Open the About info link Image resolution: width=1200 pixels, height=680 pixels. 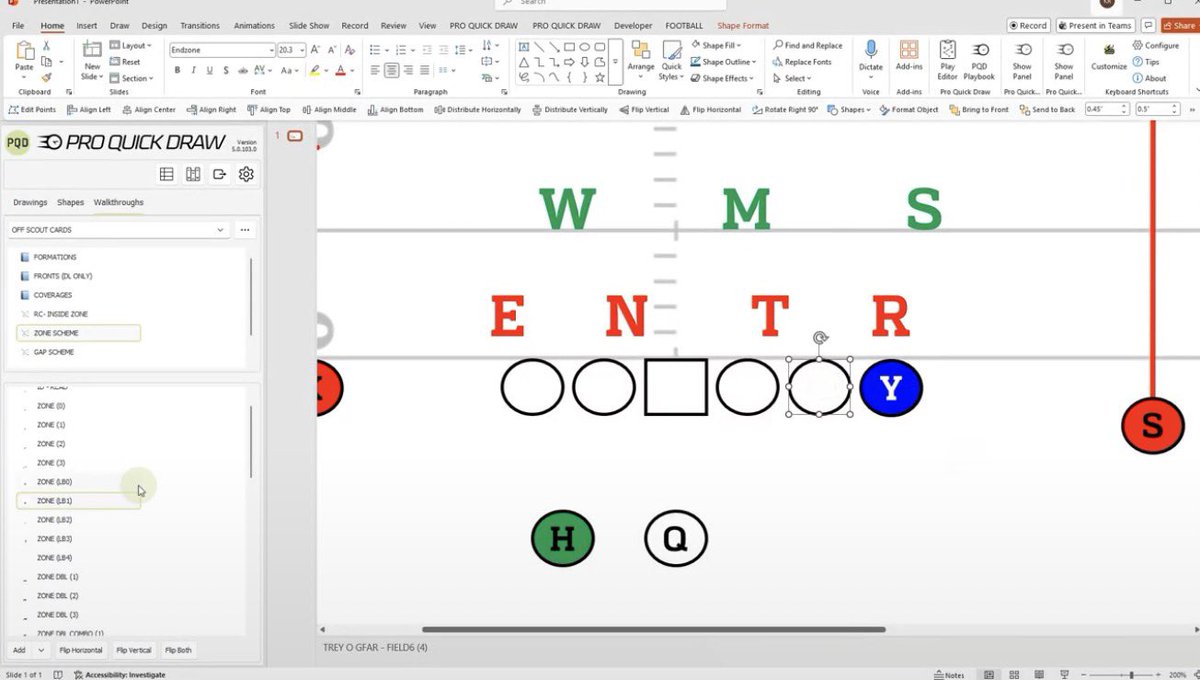[1150, 78]
